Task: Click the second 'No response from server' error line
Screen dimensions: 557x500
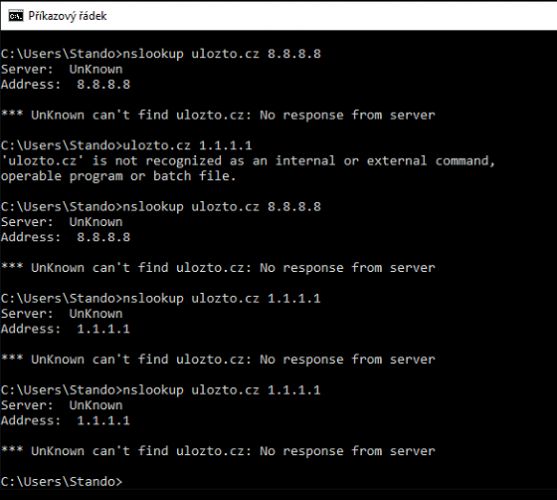Action: (218, 268)
